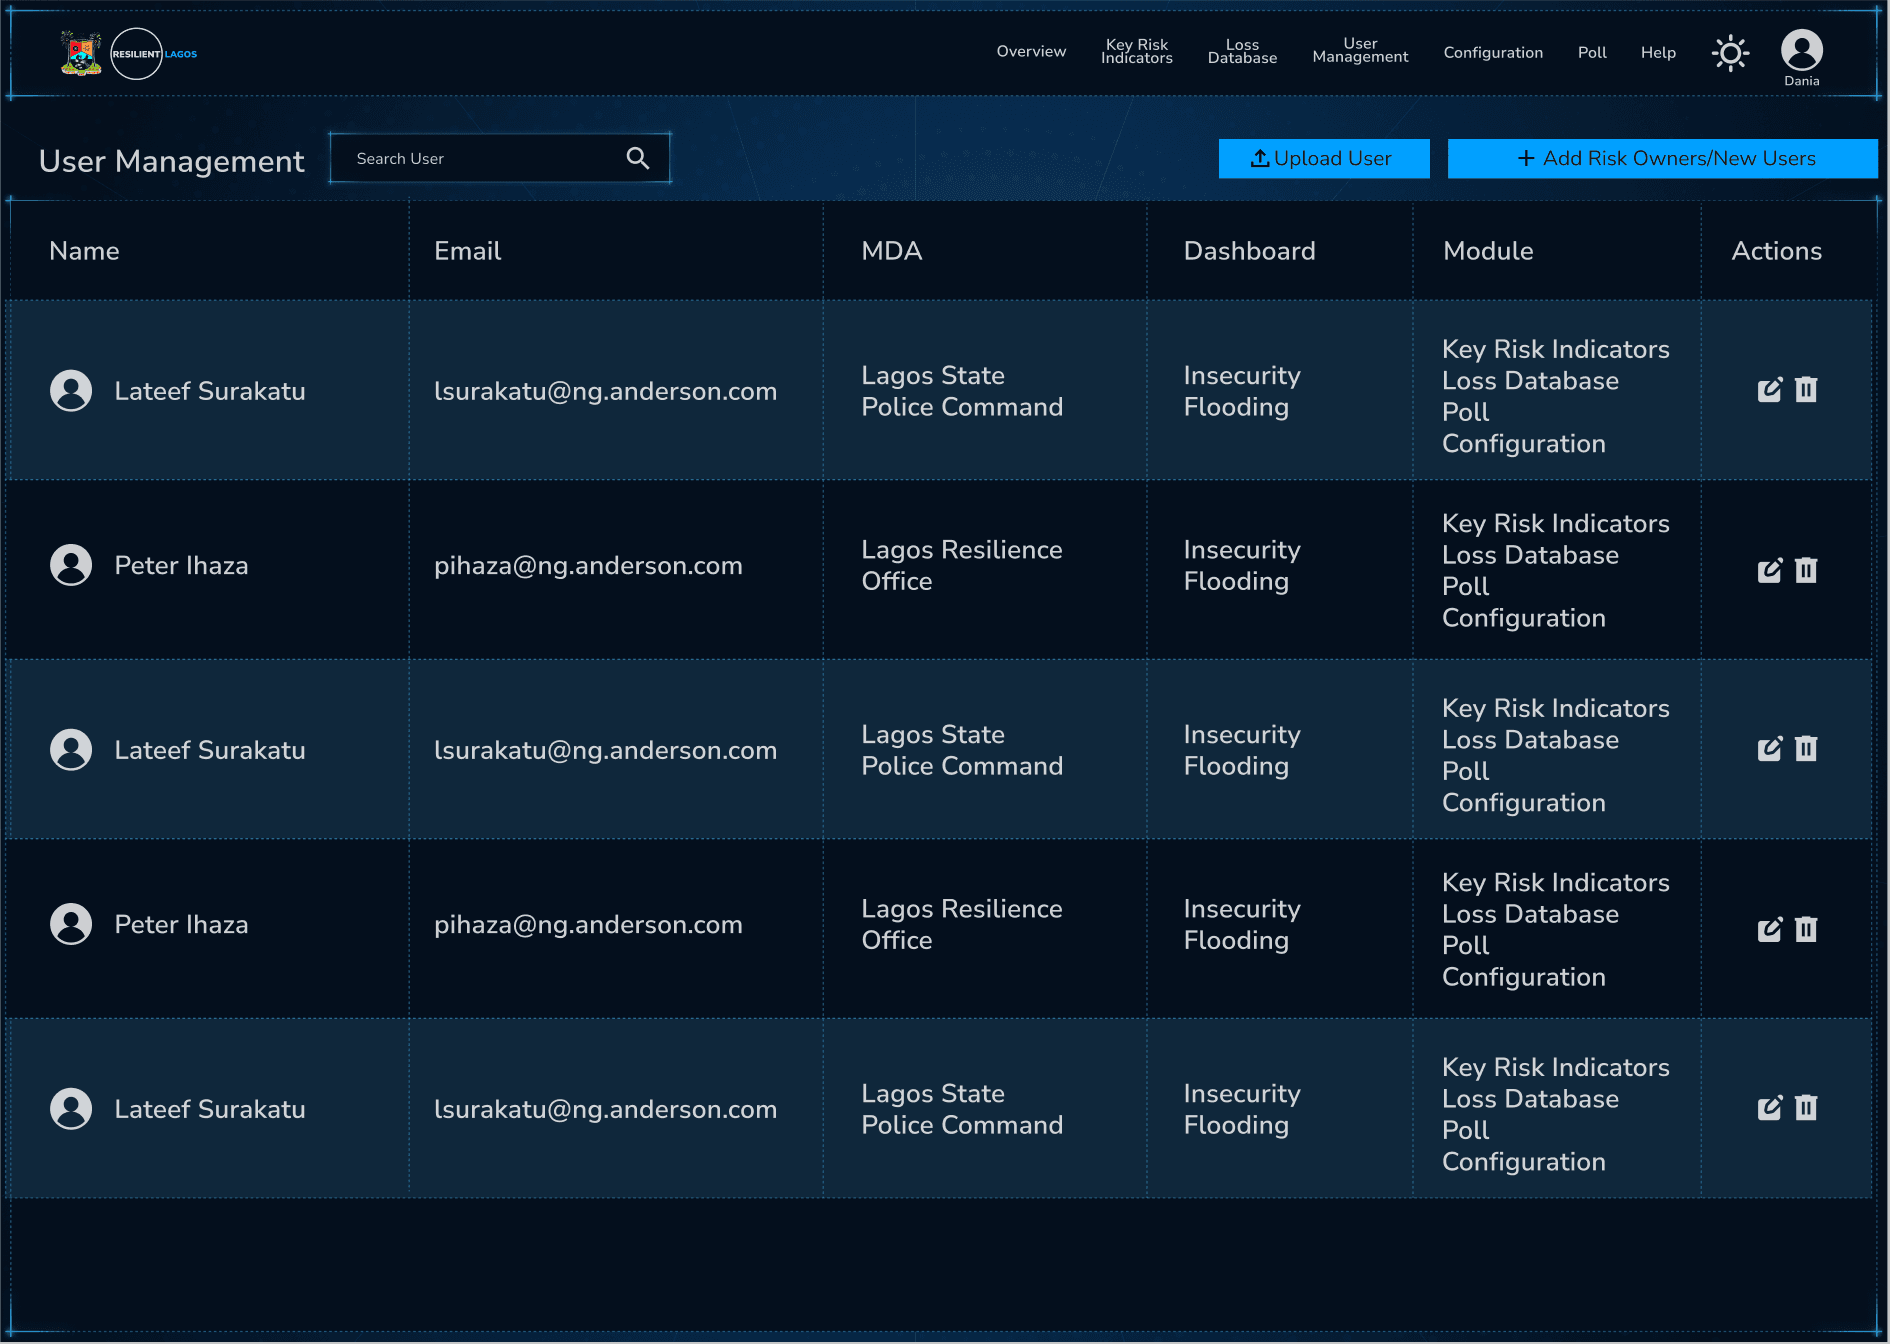Focus the Search User field

point(500,158)
